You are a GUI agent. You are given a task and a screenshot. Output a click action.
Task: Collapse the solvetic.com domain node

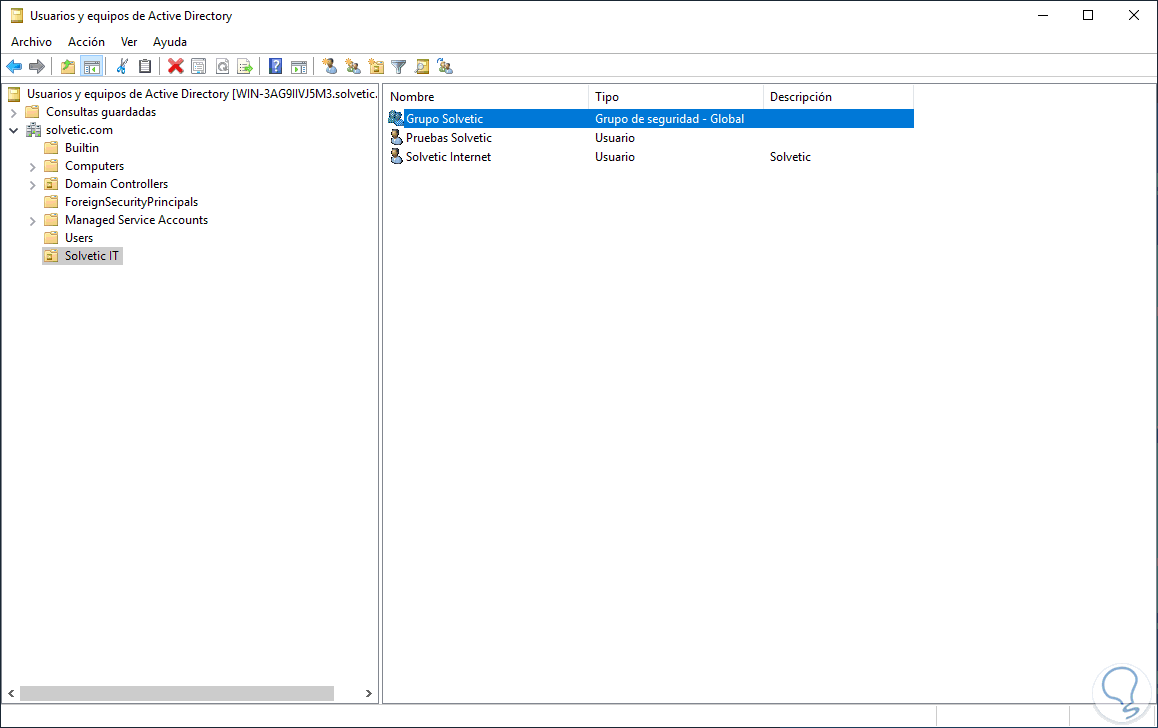tap(13, 130)
